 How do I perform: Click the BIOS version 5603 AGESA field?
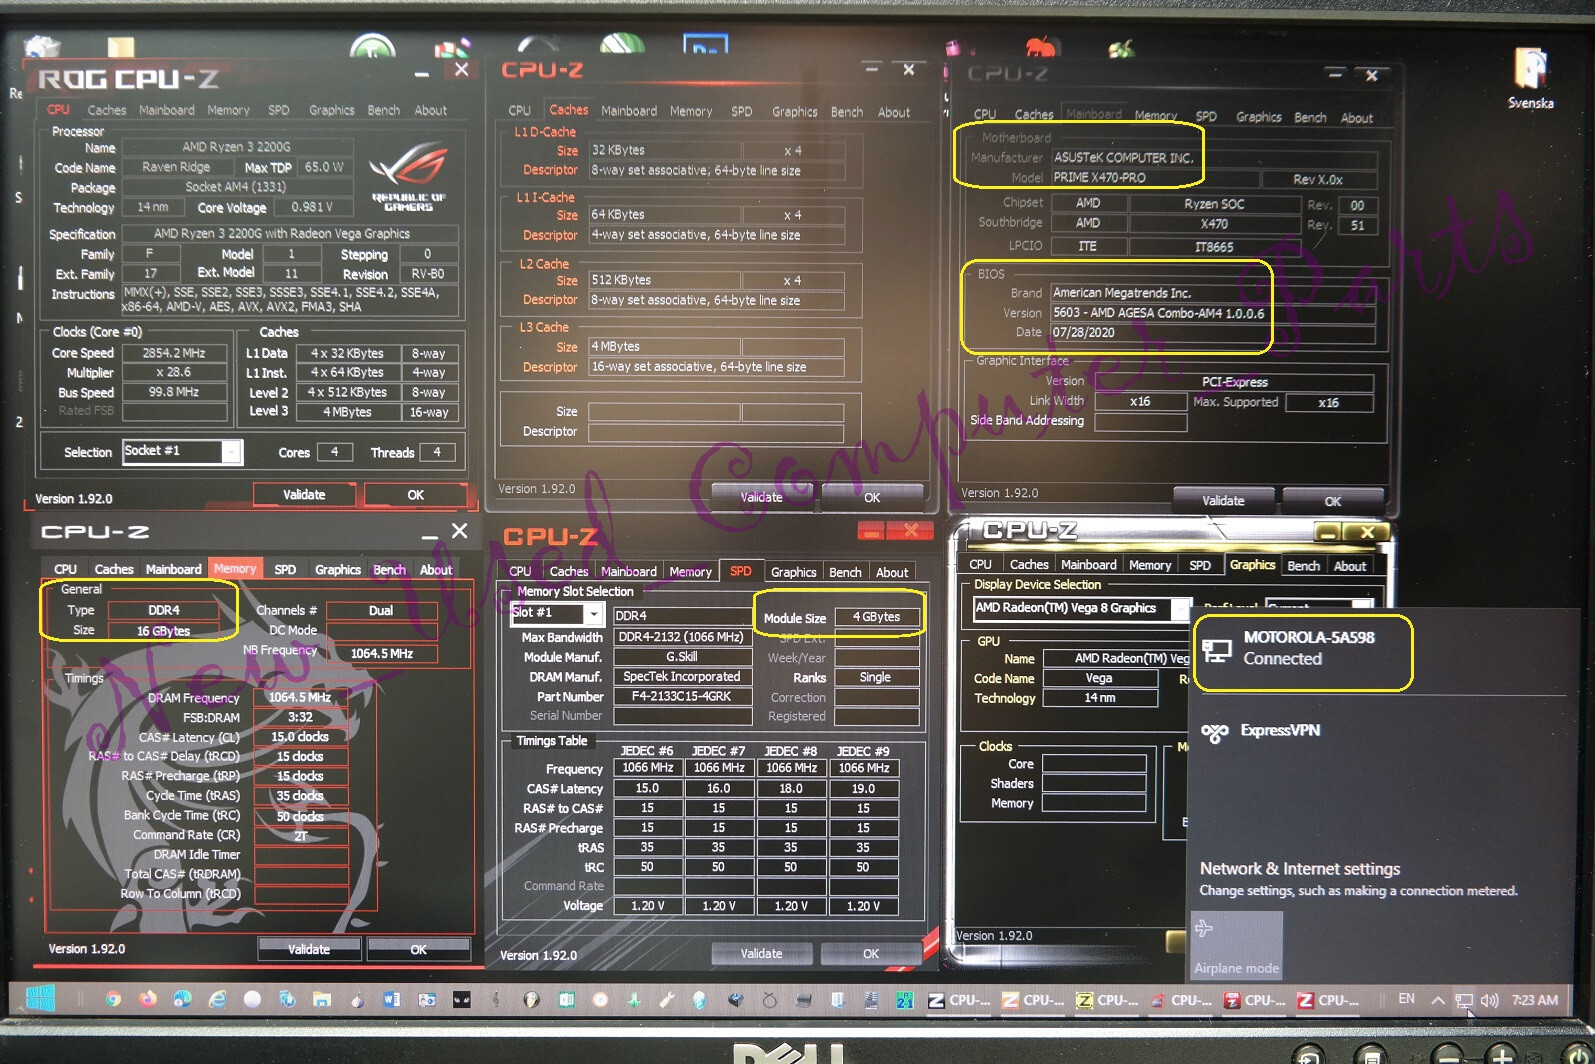(x=1212, y=313)
